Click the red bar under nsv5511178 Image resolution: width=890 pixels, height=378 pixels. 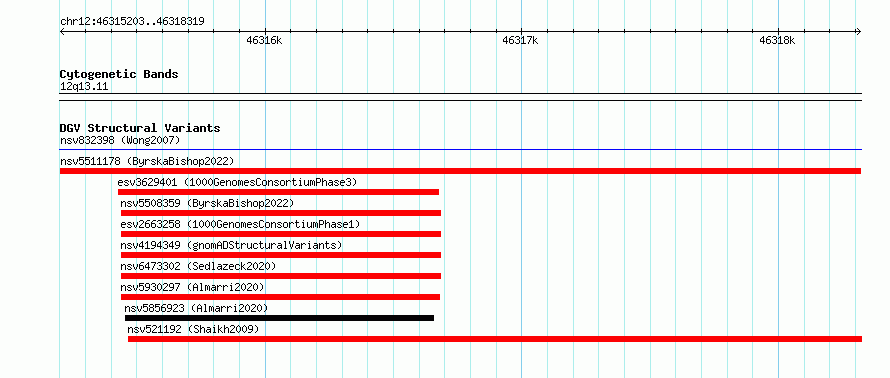coord(460,171)
